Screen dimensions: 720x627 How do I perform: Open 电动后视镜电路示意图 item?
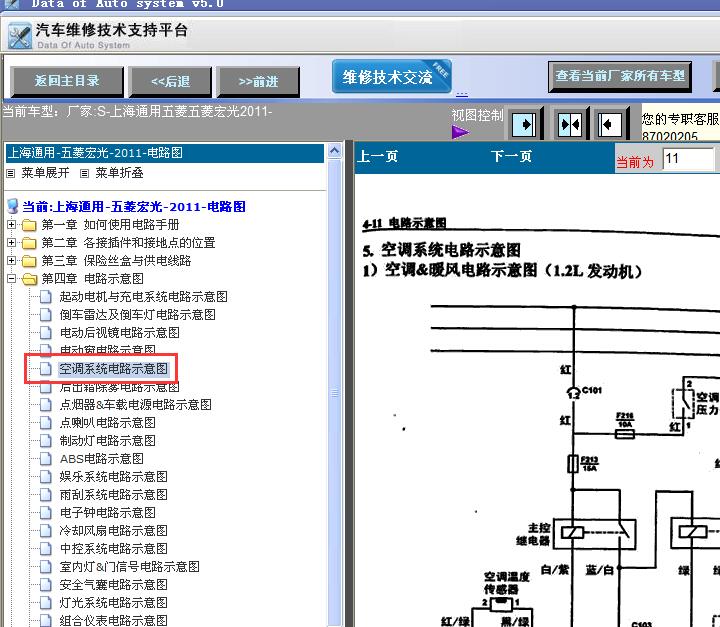(x=119, y=333)
